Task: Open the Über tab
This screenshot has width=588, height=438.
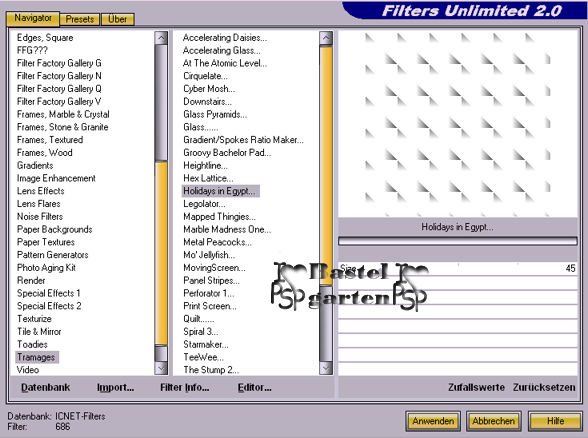Action: click(x=117, y=19)
